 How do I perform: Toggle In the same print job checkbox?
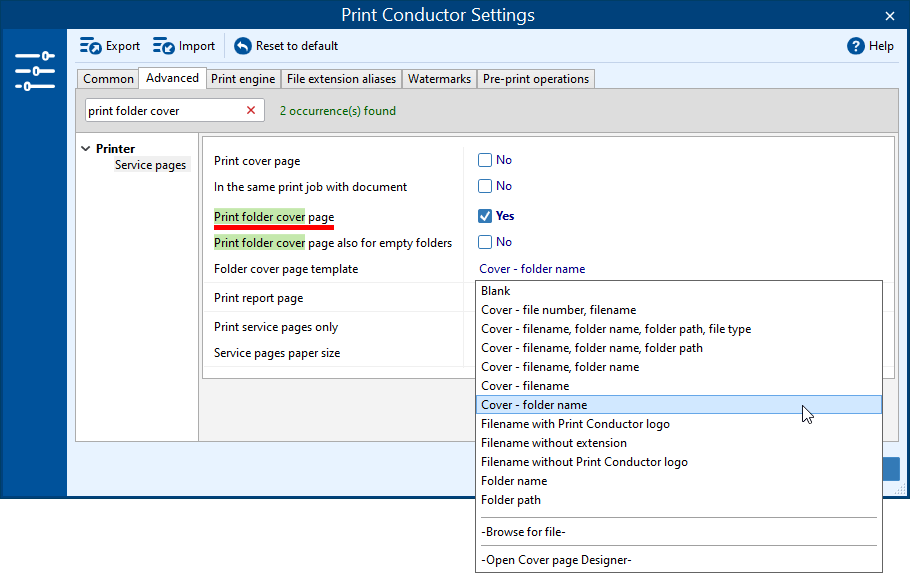click(485, 186)
